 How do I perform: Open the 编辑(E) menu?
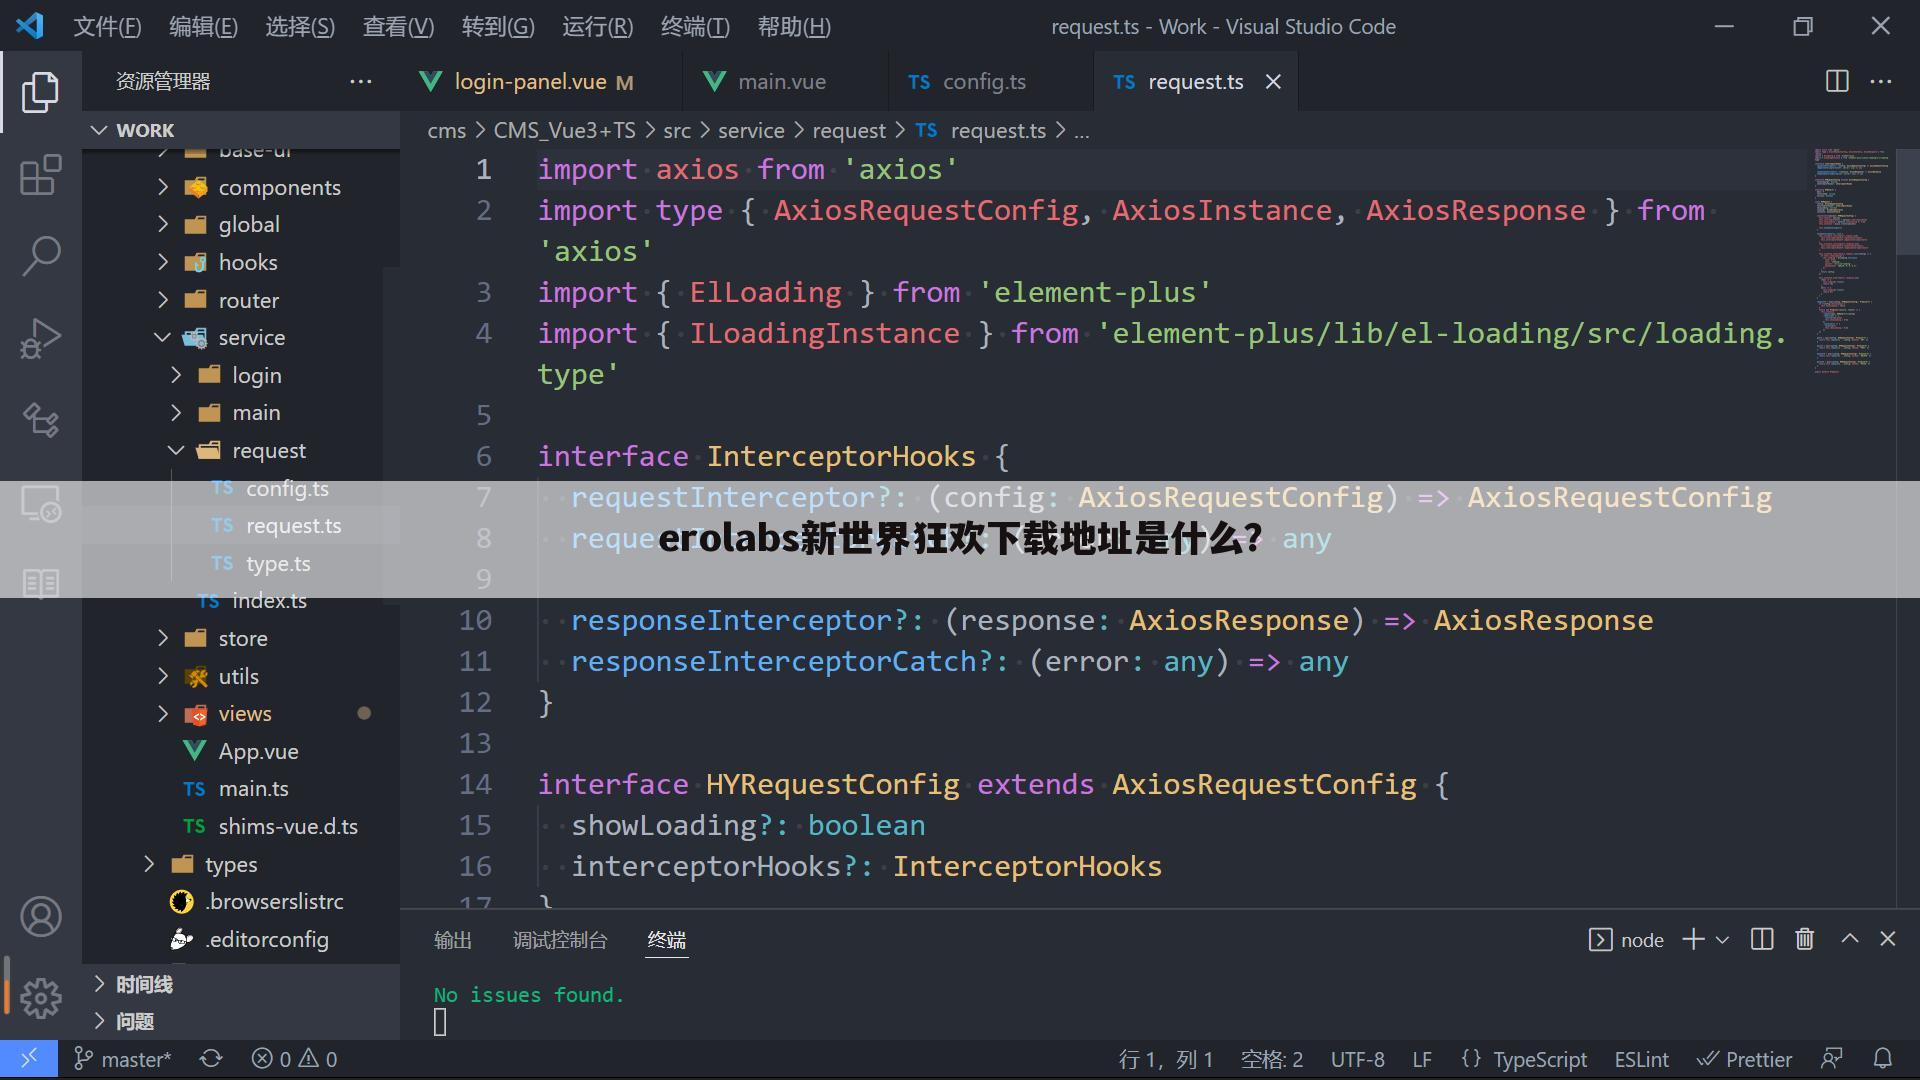tap(203, 27)
